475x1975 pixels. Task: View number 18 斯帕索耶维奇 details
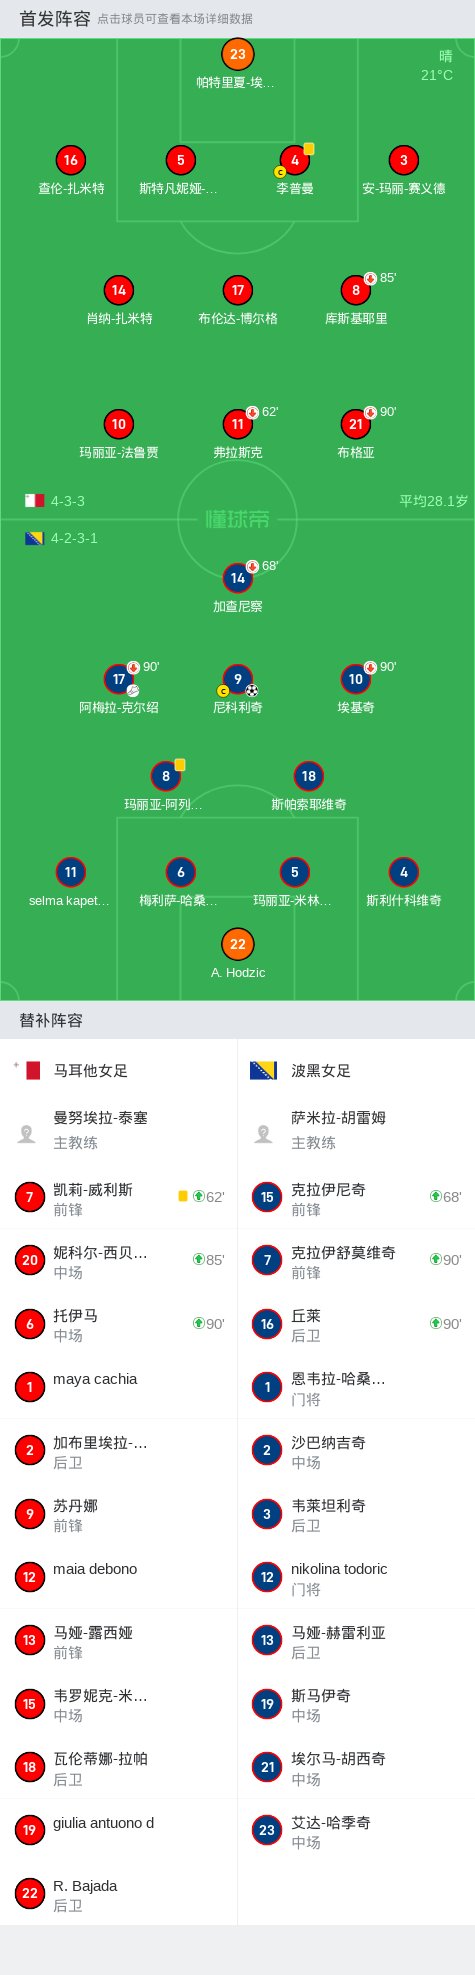(x=309, y=776)
